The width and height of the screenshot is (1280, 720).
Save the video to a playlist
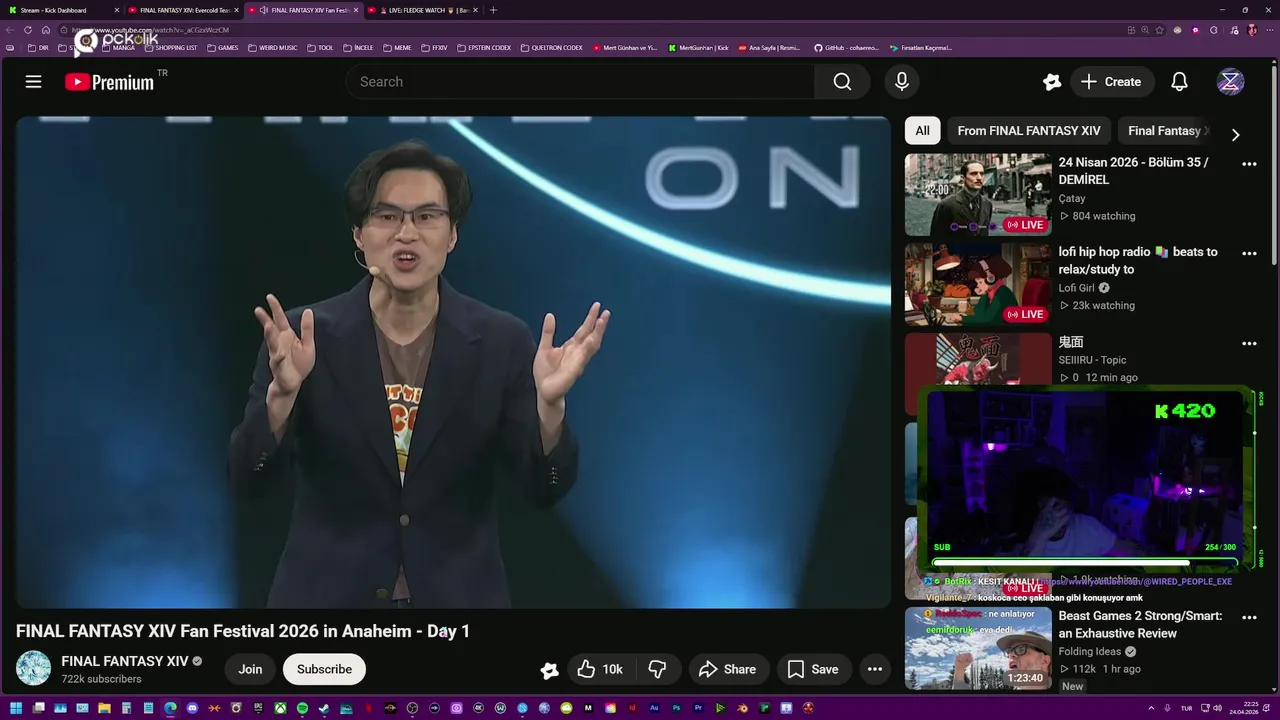(x=813, y=669)
